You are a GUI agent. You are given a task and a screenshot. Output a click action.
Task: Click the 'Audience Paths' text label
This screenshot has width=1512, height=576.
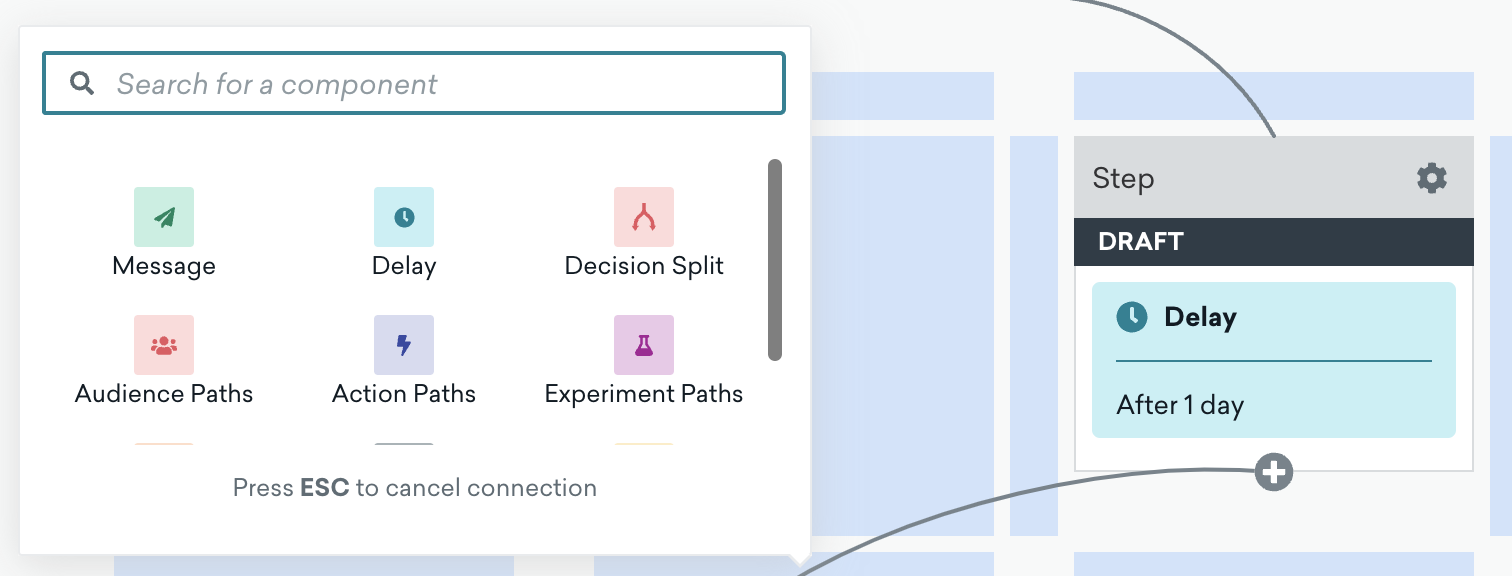(x=164, y=394)
